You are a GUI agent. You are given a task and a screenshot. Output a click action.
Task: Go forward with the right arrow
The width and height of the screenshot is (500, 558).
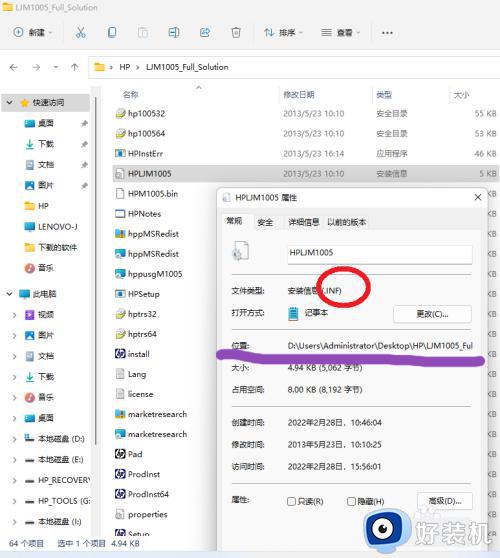coord(36,67)
